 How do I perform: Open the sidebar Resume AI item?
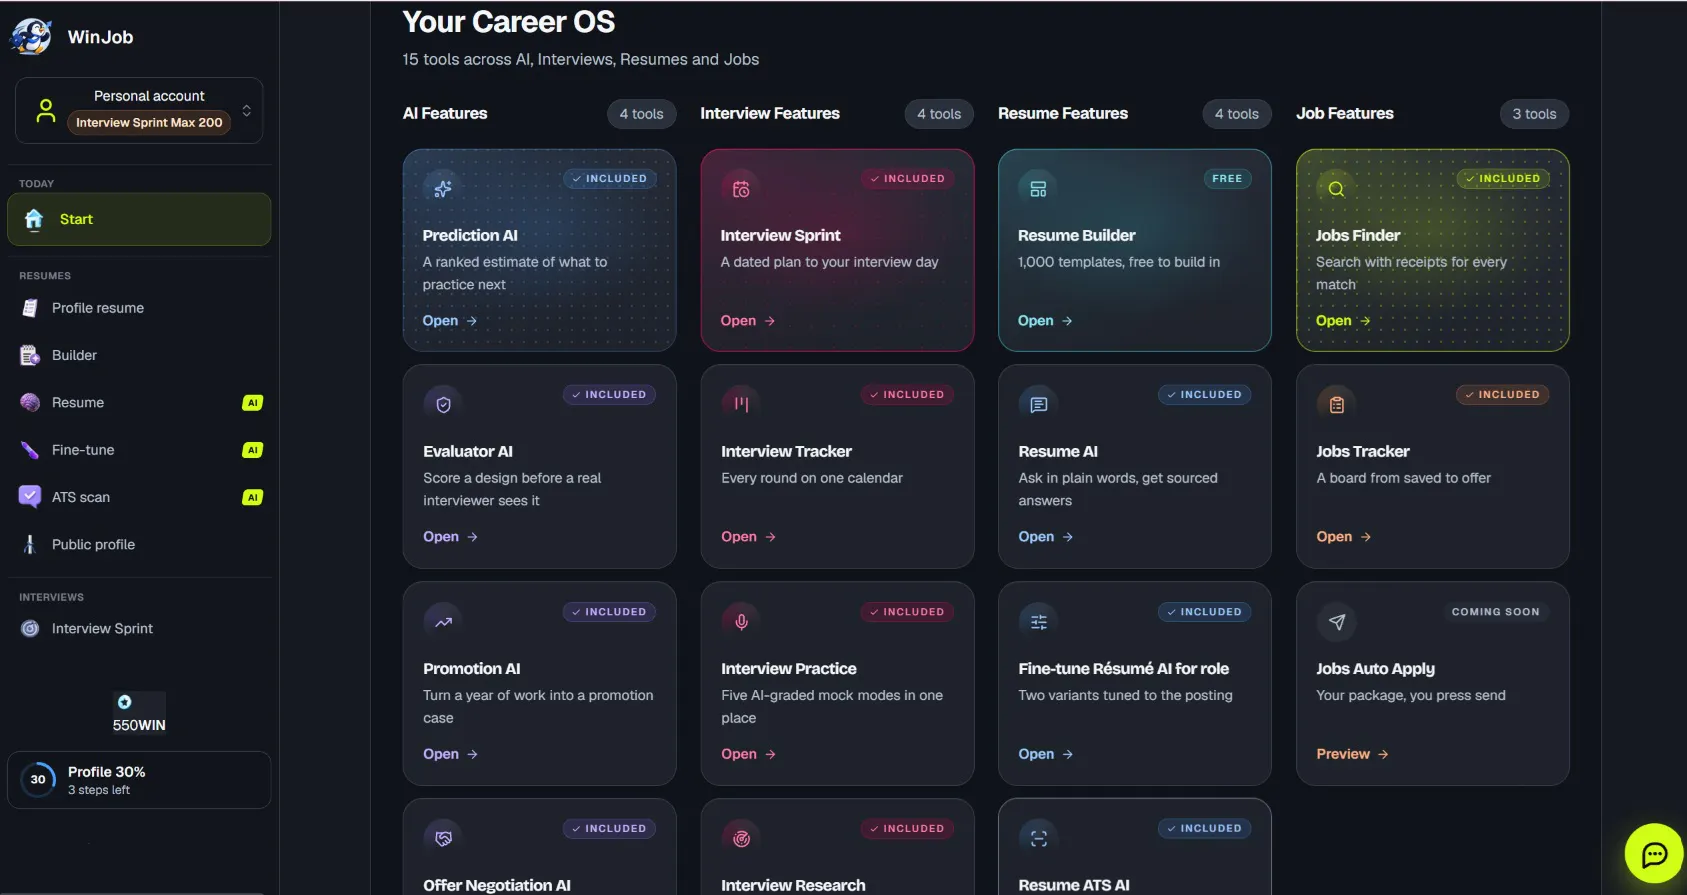[139, 402]
